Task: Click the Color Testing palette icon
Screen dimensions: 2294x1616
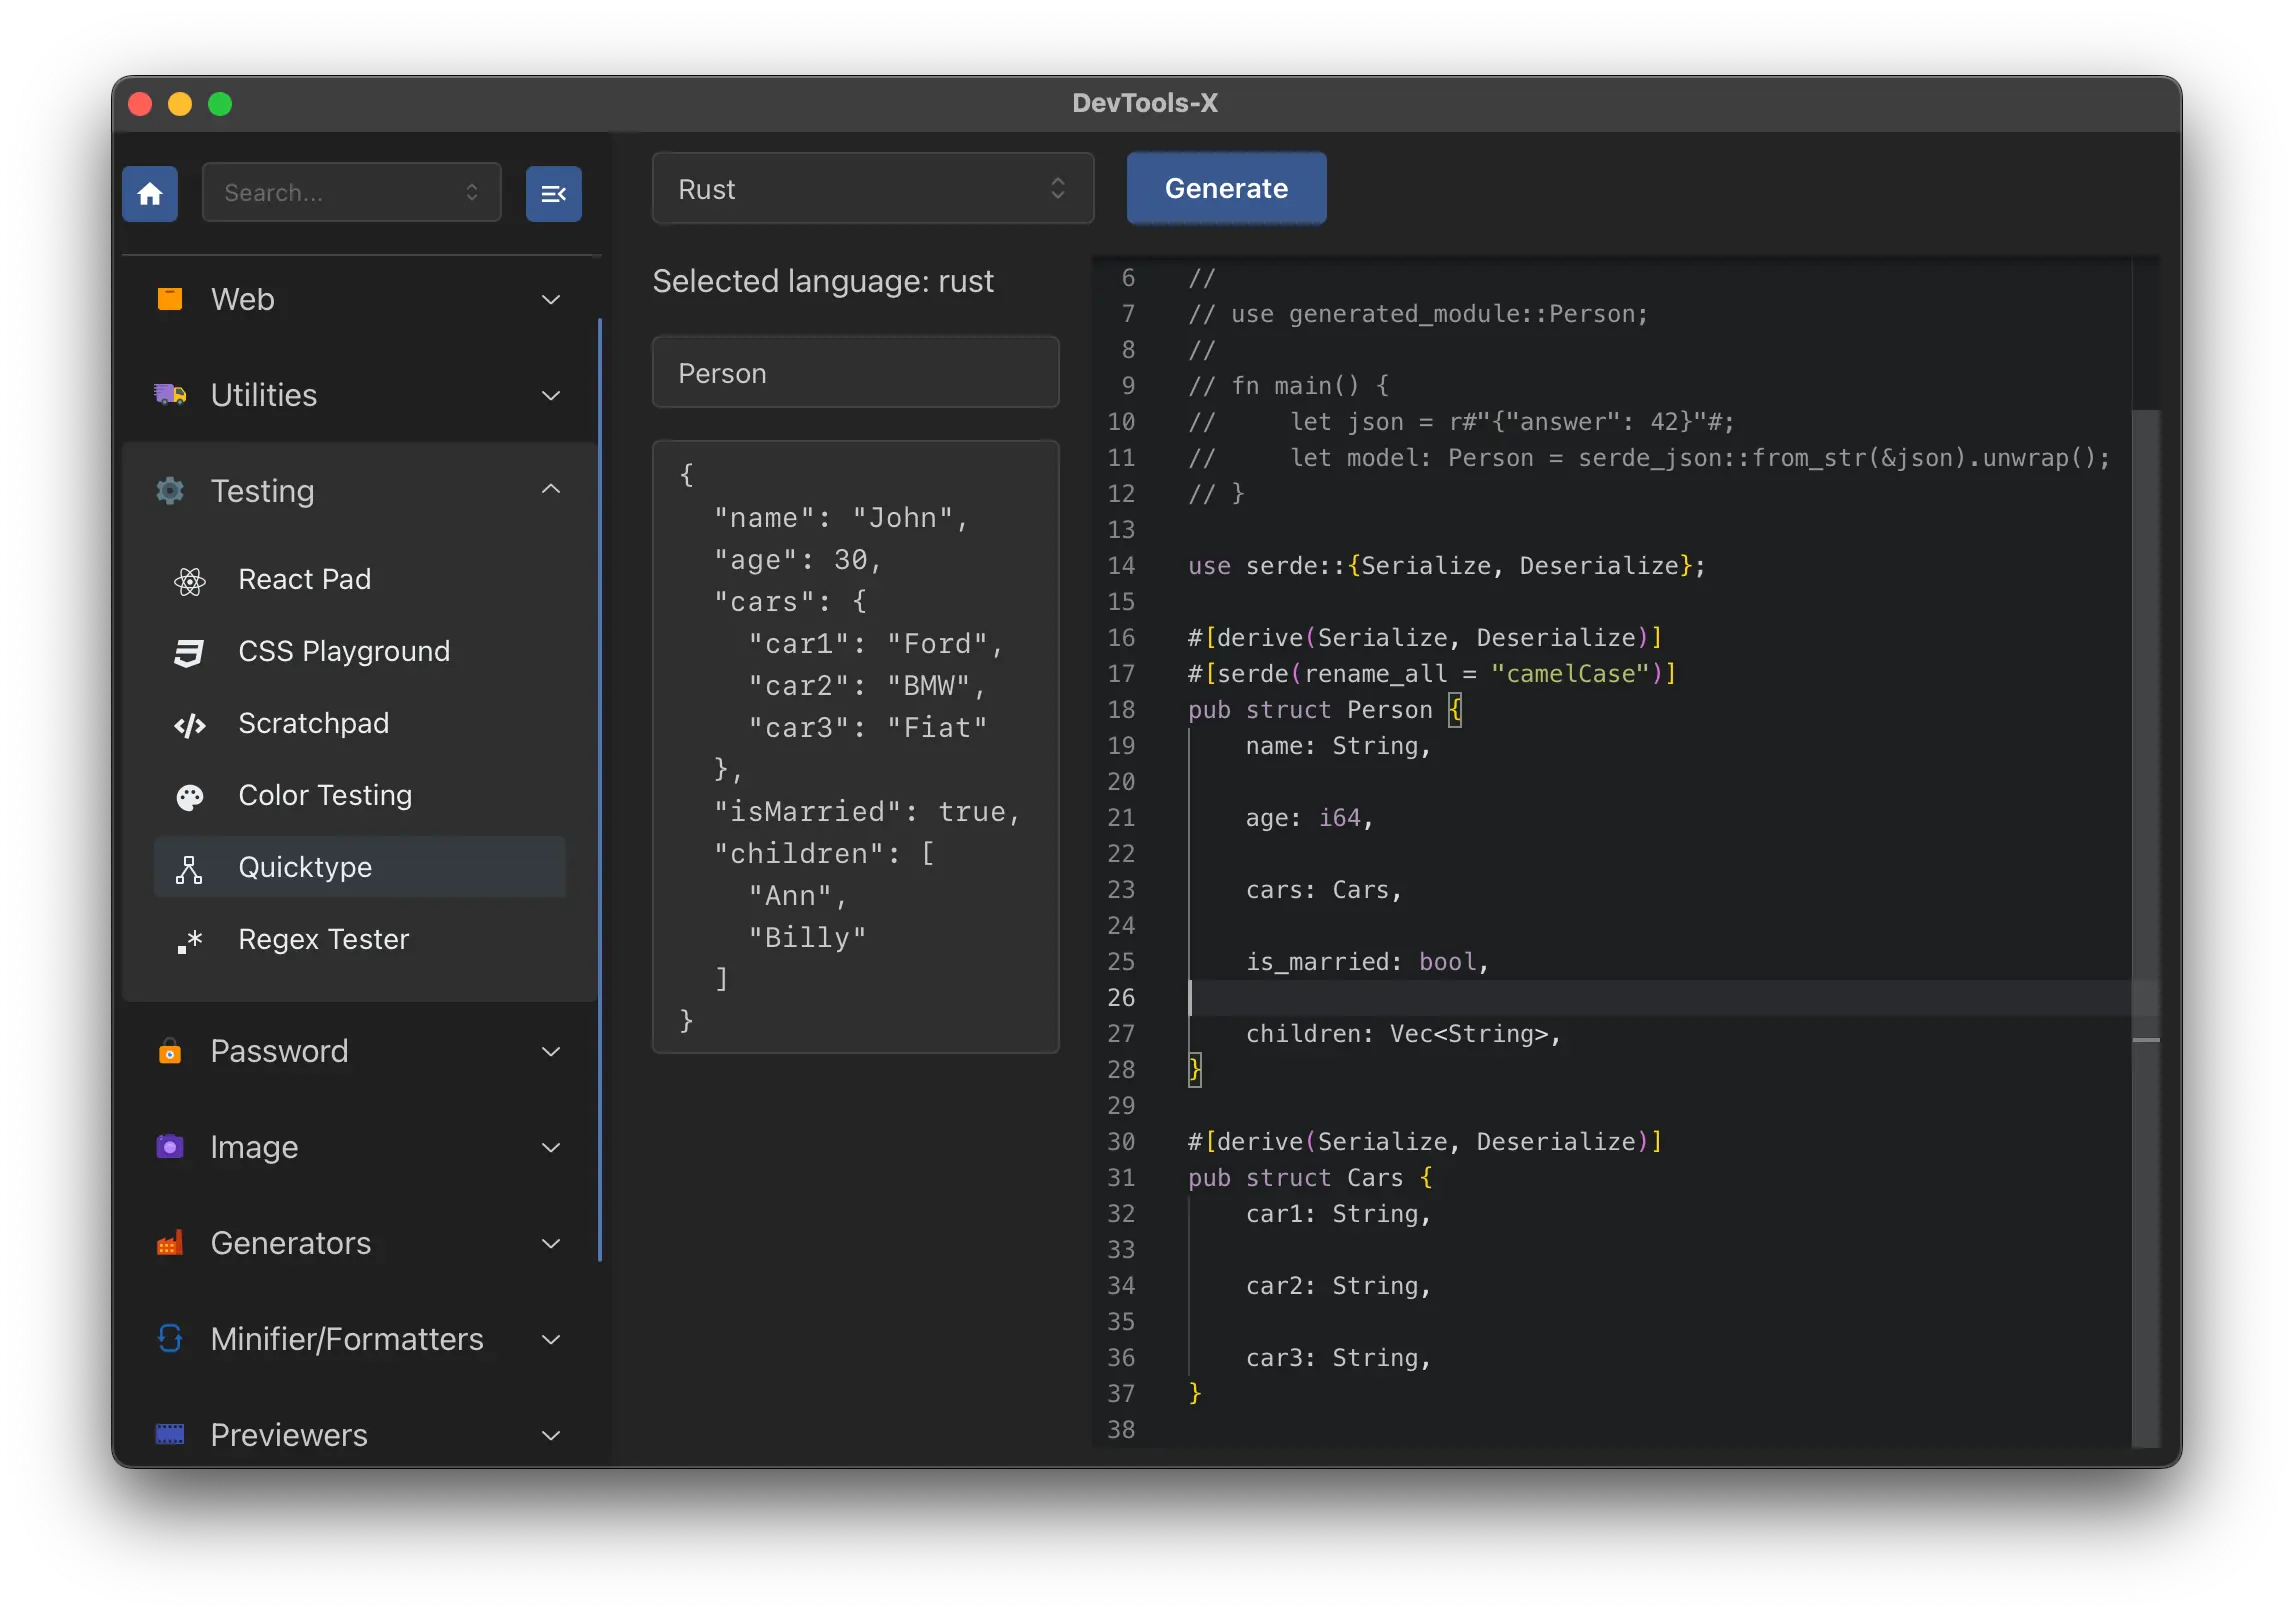Action: pos(189,797)
